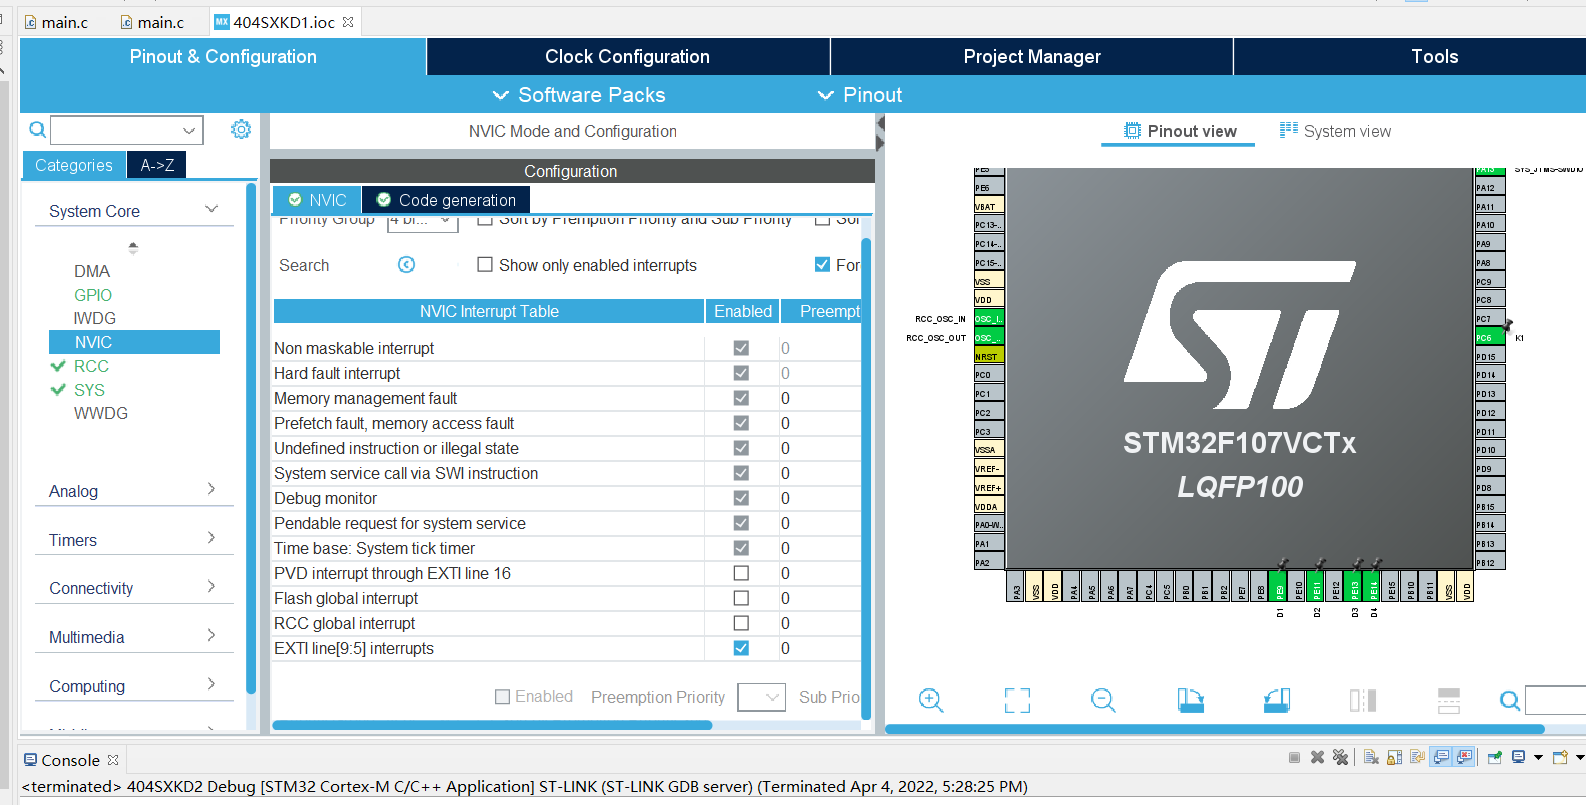Toggle show console on standard output change
The height and width of the screenshot is (805, 1586).
[x=1440, y=757]
